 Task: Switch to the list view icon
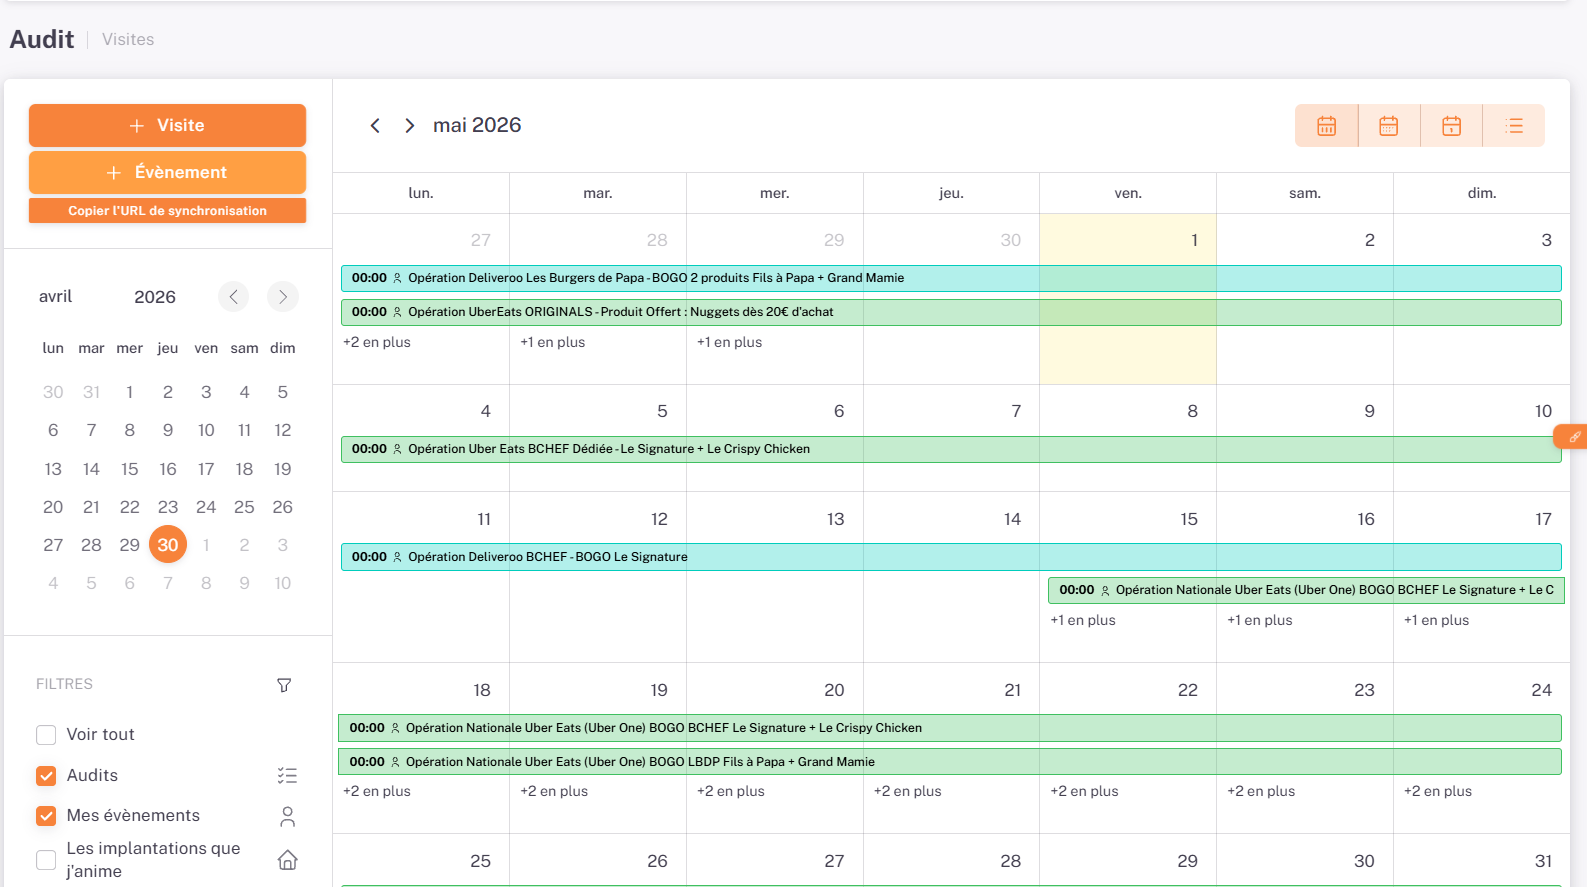tap(1514, 126)
